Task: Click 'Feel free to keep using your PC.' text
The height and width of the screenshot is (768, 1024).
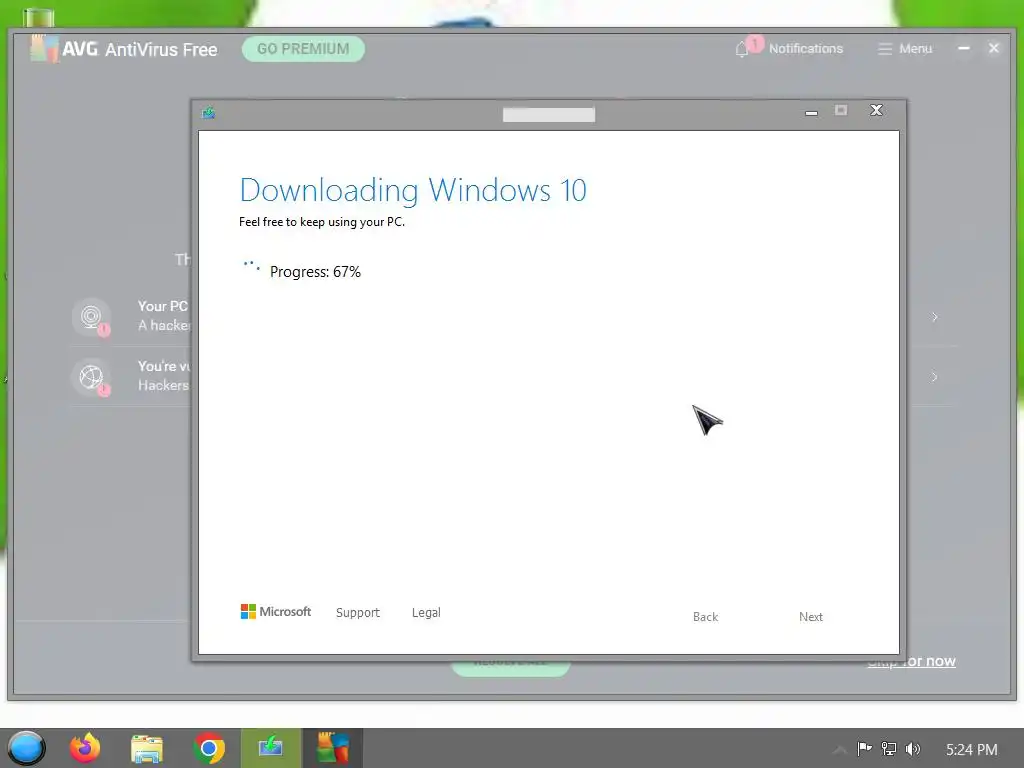Action: [321, 222]
